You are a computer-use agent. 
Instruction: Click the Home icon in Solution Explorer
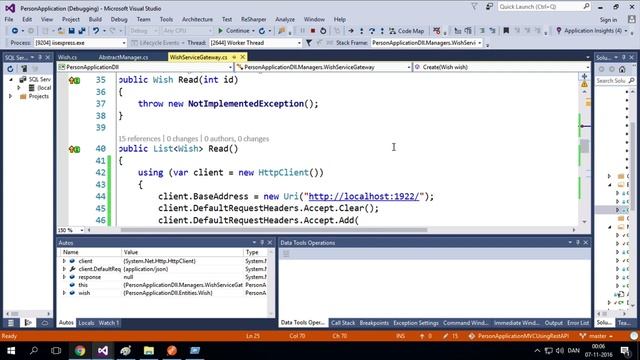point(622,69)
